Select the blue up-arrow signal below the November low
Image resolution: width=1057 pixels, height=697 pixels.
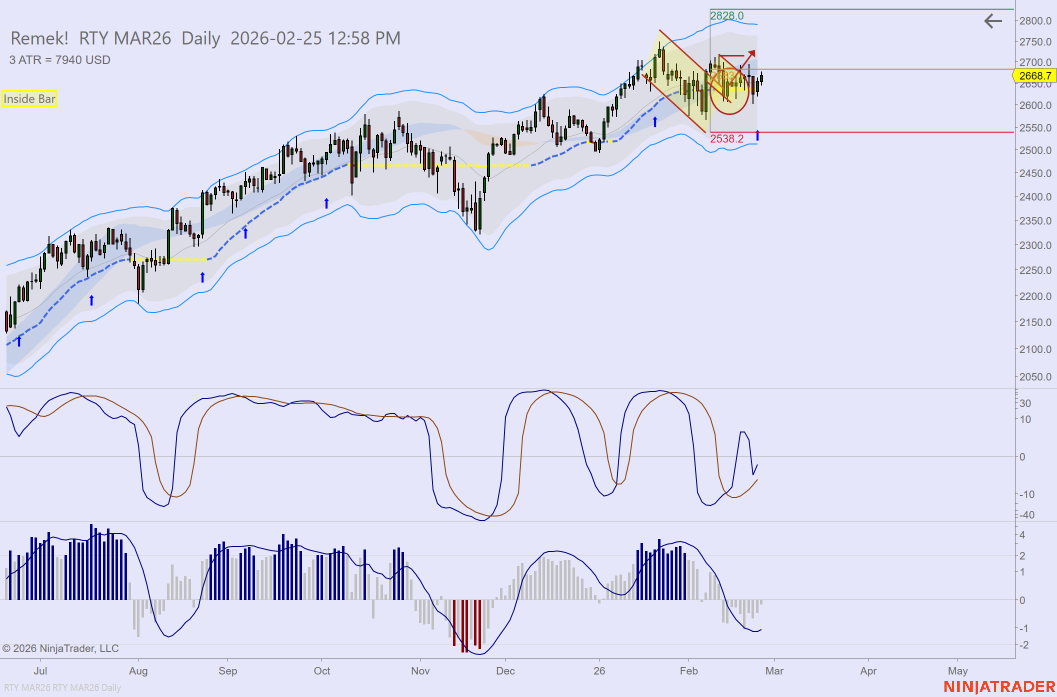click(655, 120)
